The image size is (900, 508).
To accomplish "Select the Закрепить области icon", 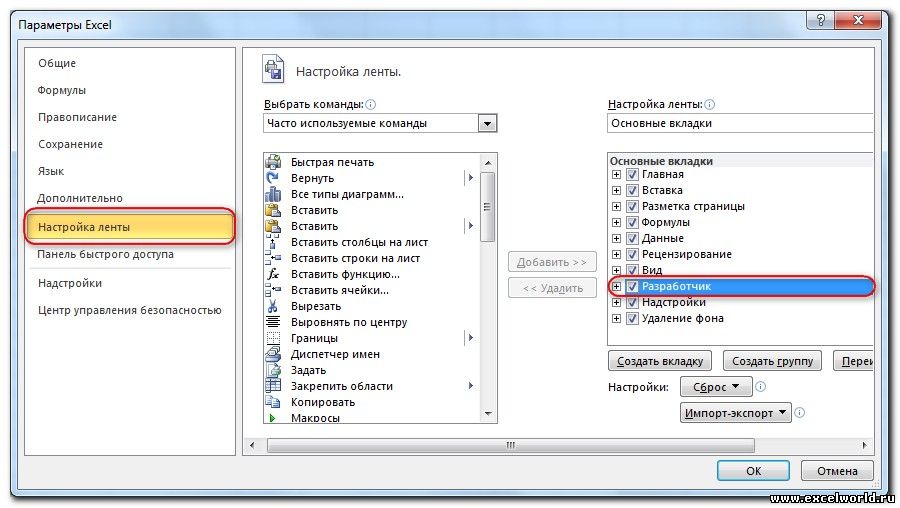I will point(273,386).
